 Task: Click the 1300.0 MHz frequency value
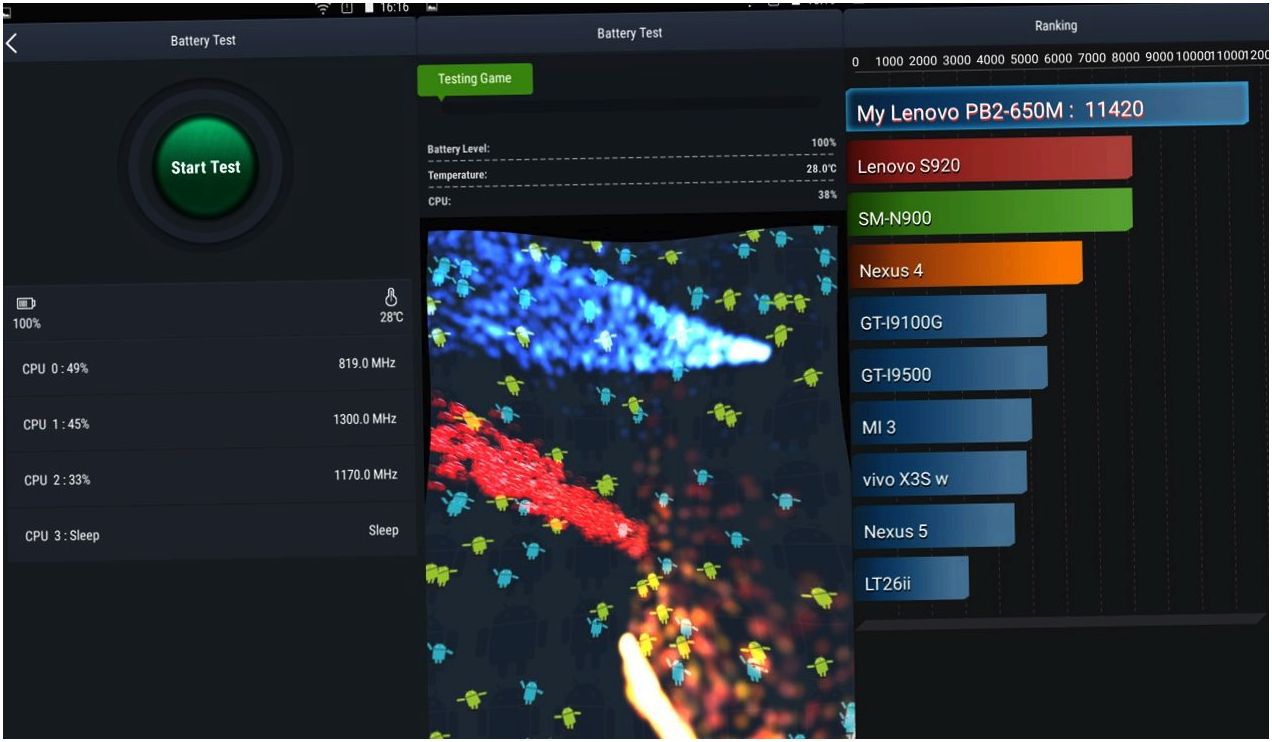click(365, 419)
